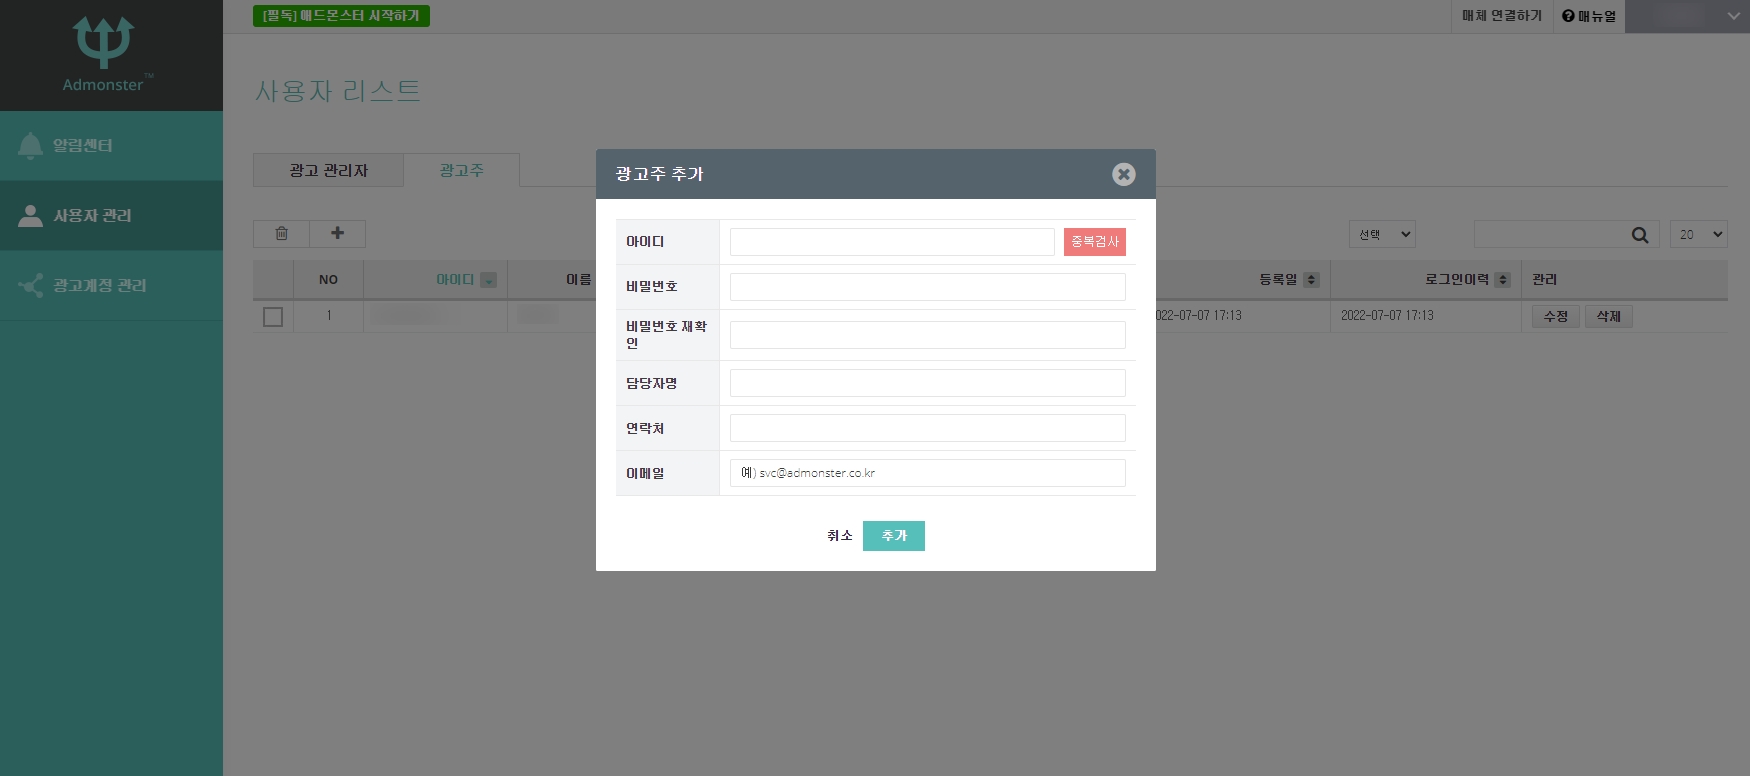Click the 아이디 input field
1750x776 pixels.
click(x=891, y=242)
